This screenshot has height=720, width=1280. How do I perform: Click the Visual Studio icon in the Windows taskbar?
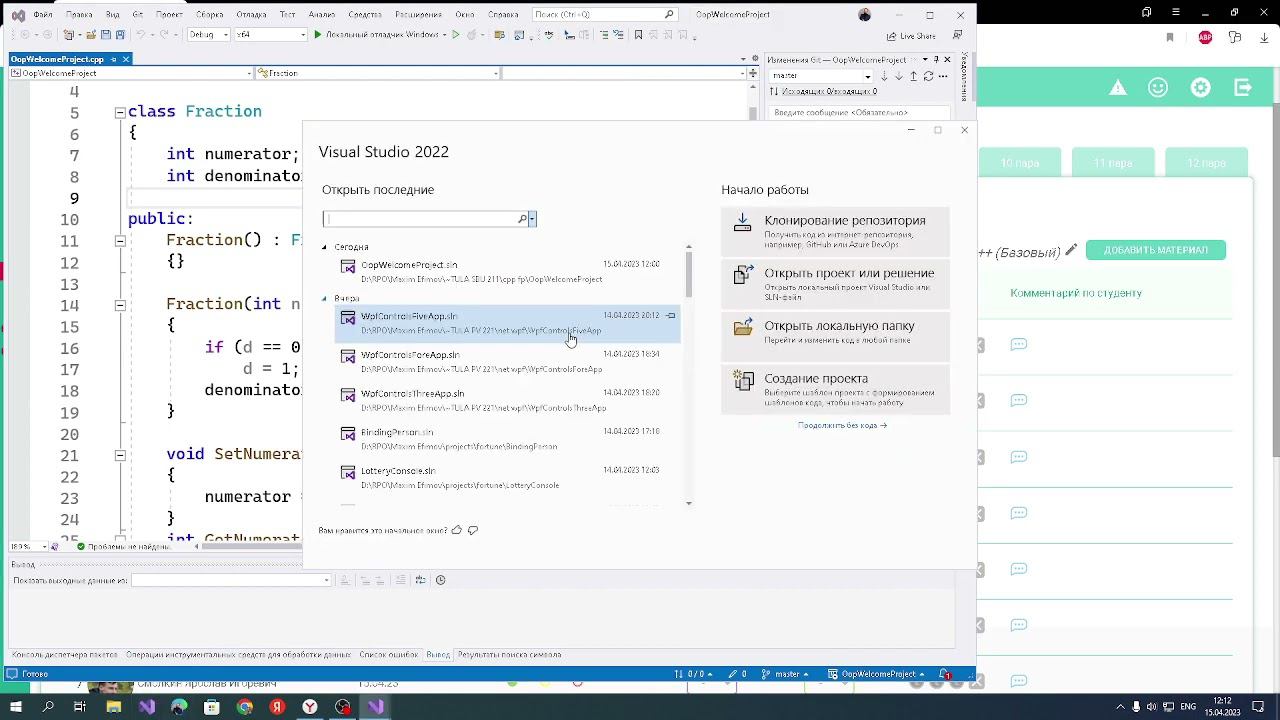pos(376,707)
